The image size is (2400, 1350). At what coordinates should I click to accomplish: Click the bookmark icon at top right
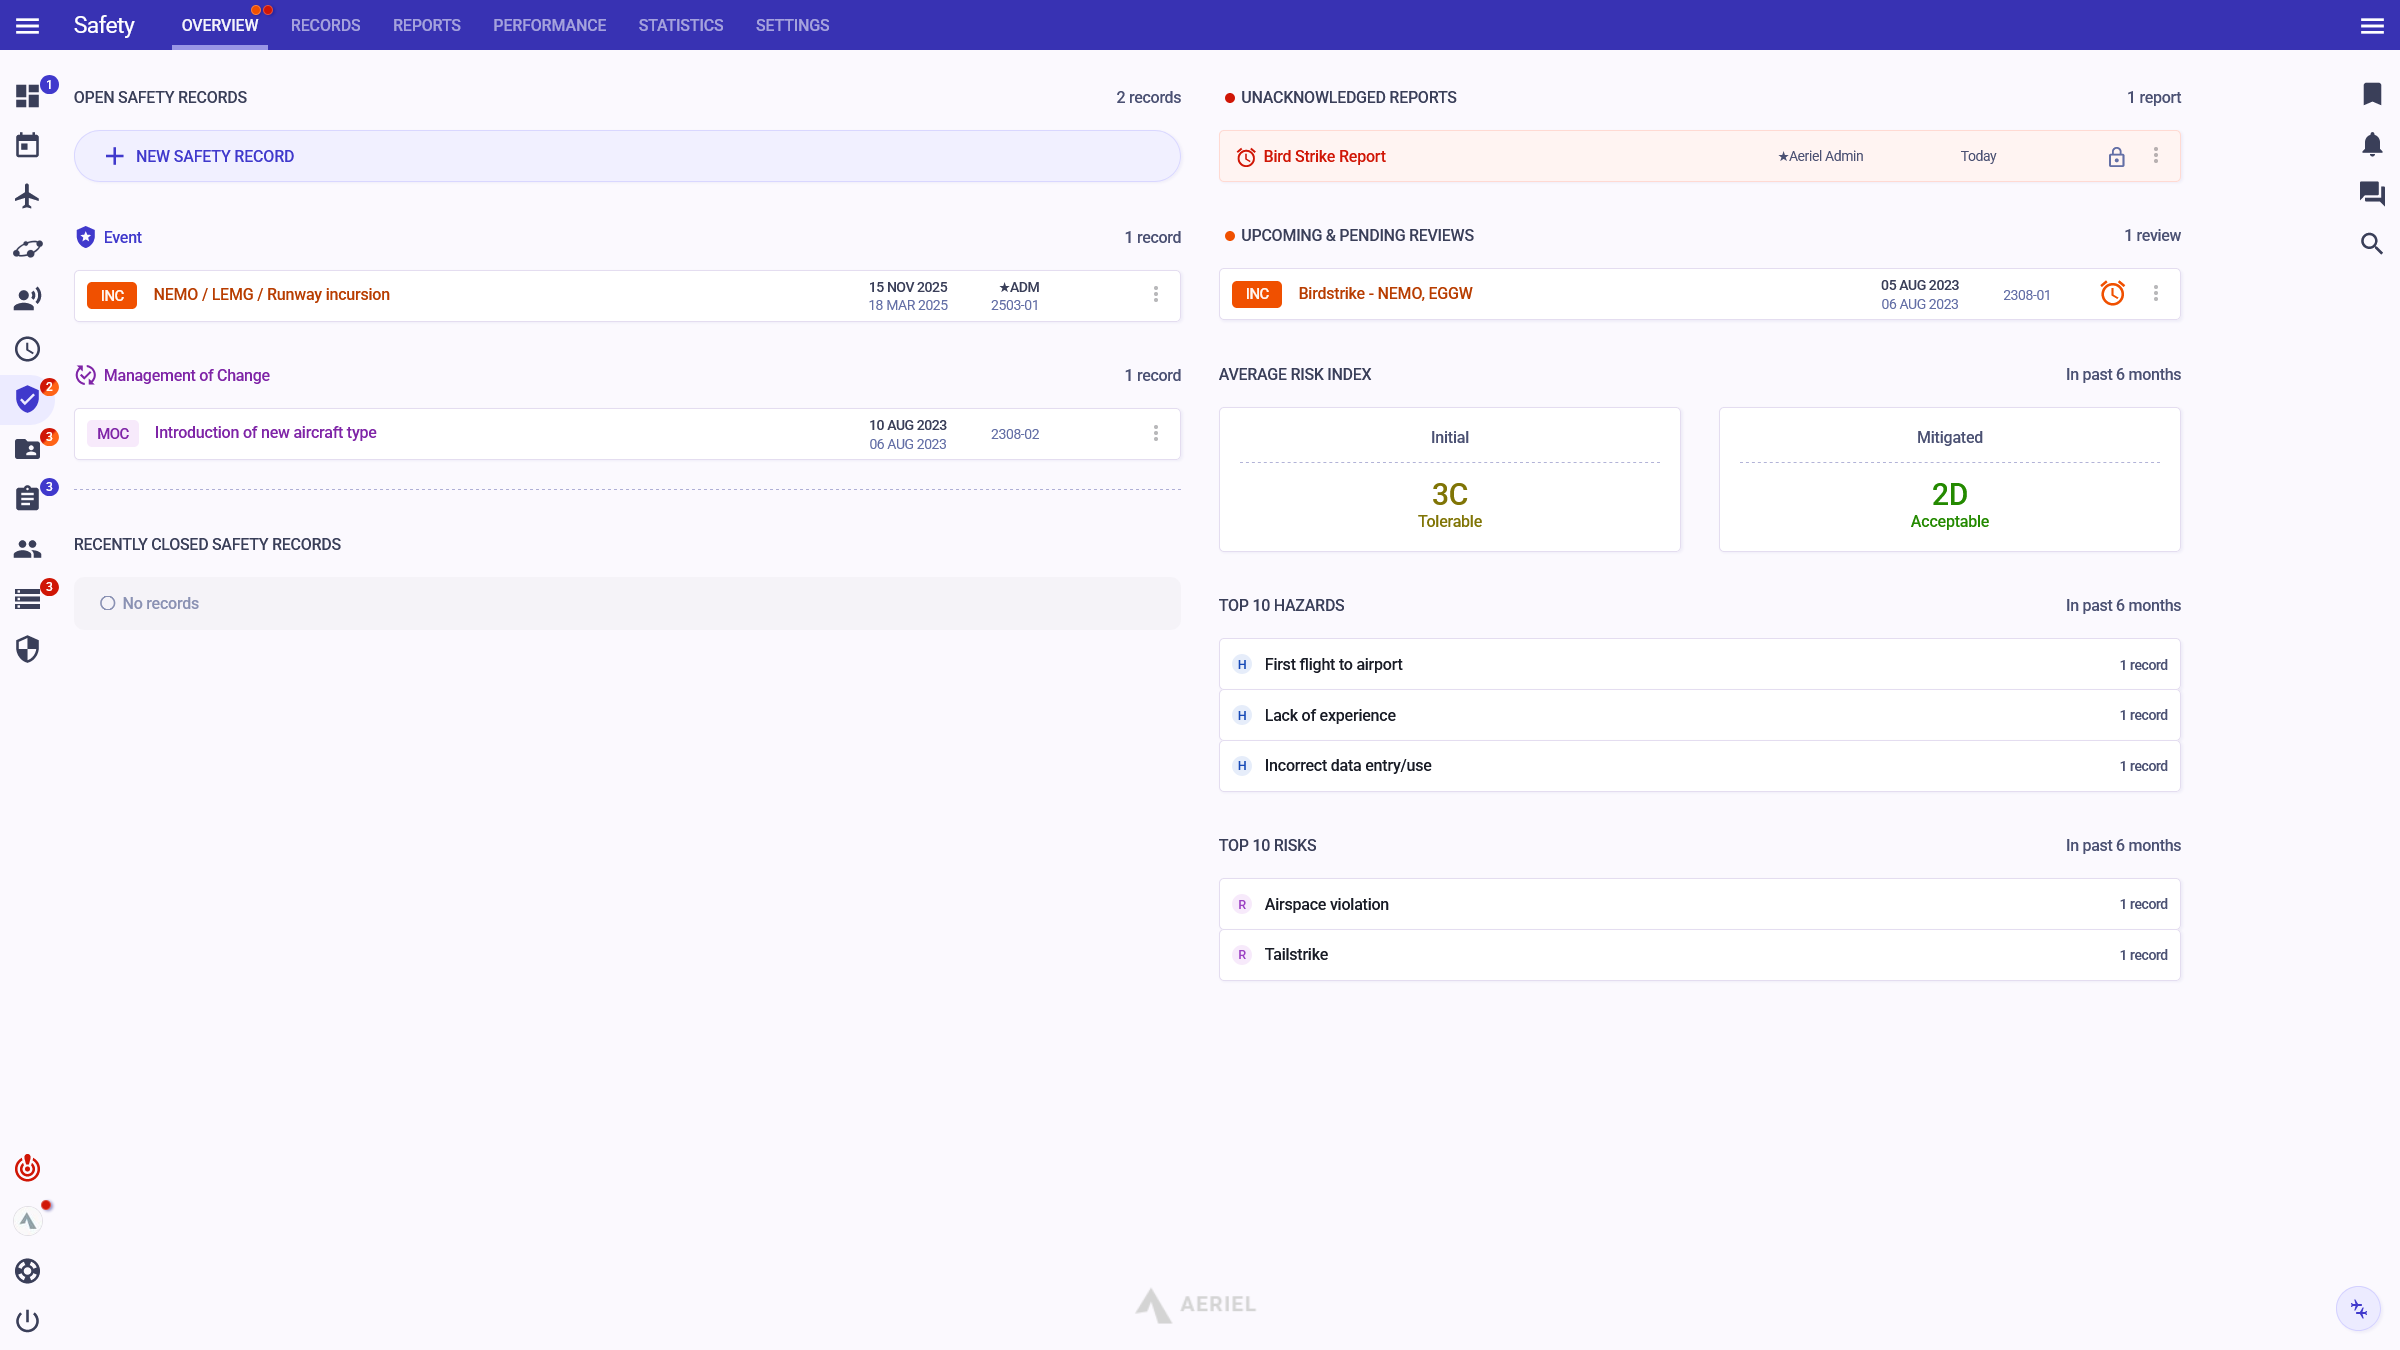coord(2371,94)
